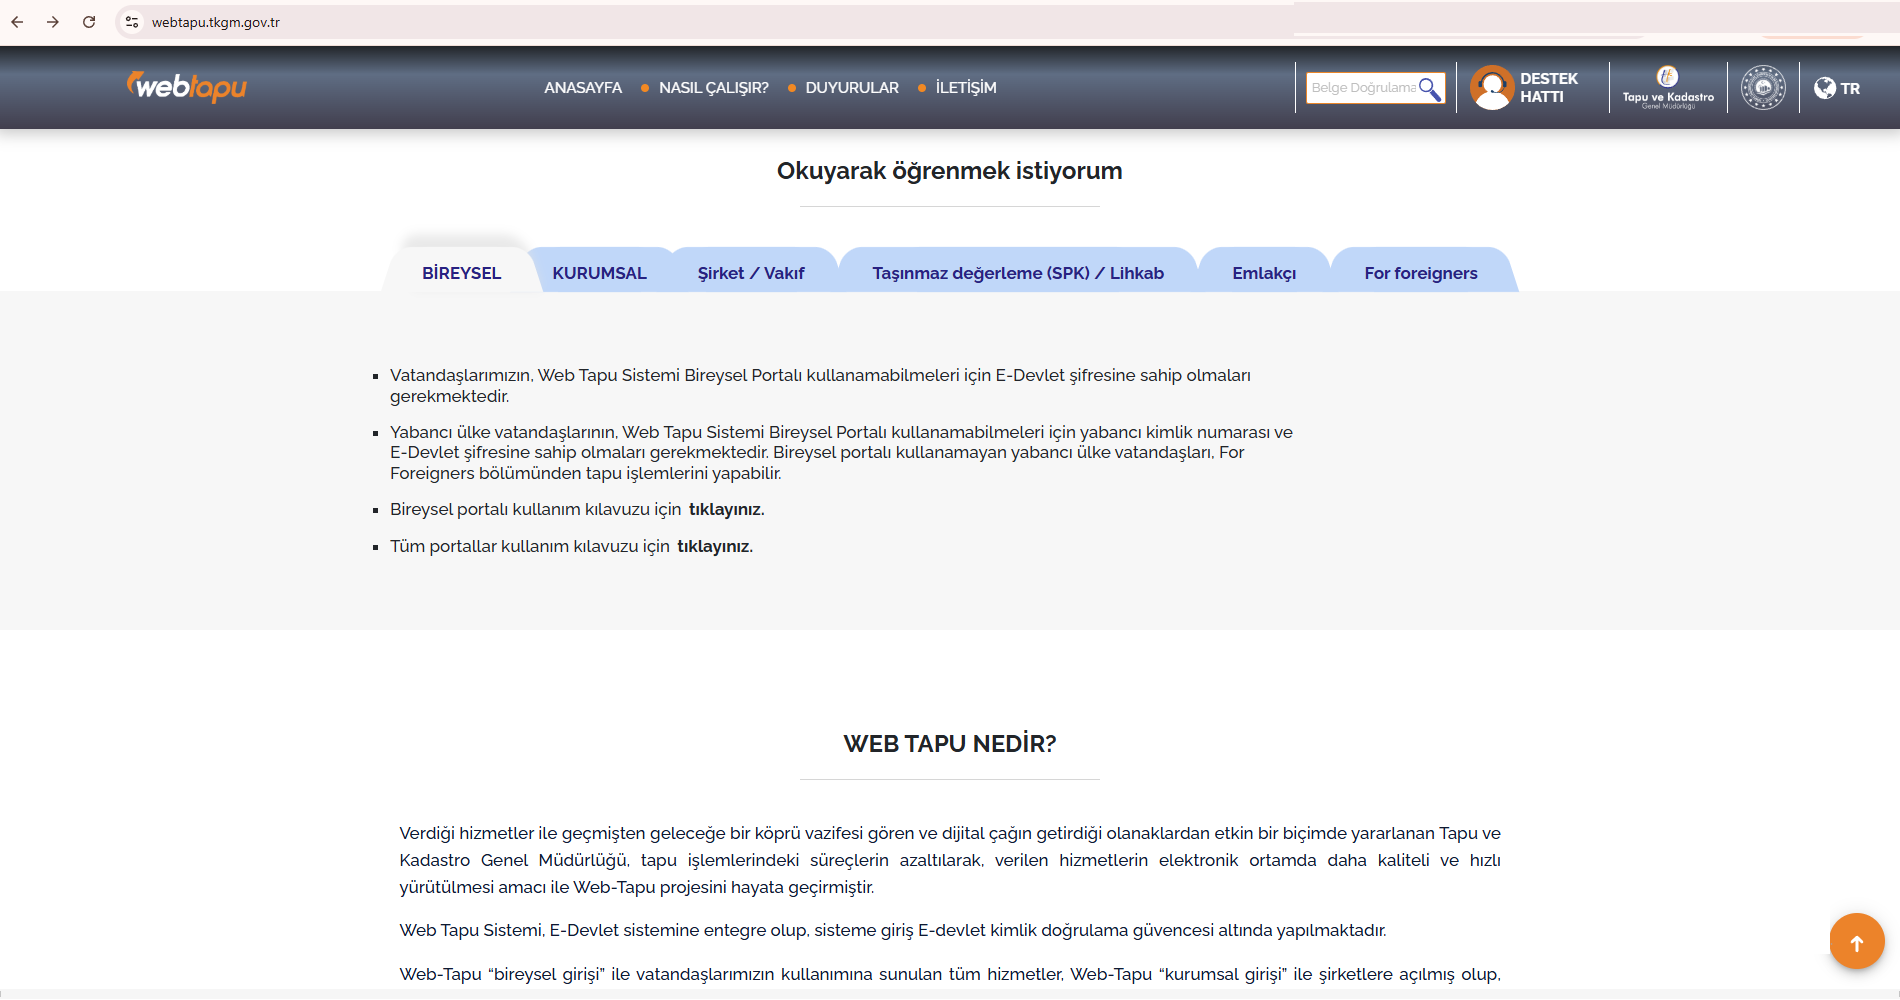This screenshot has height=1000, width=1900.
Task: Switch to the Taşınmaz değerleme (SPK) / Lihkab tab
Action: tap(1017, 272)
